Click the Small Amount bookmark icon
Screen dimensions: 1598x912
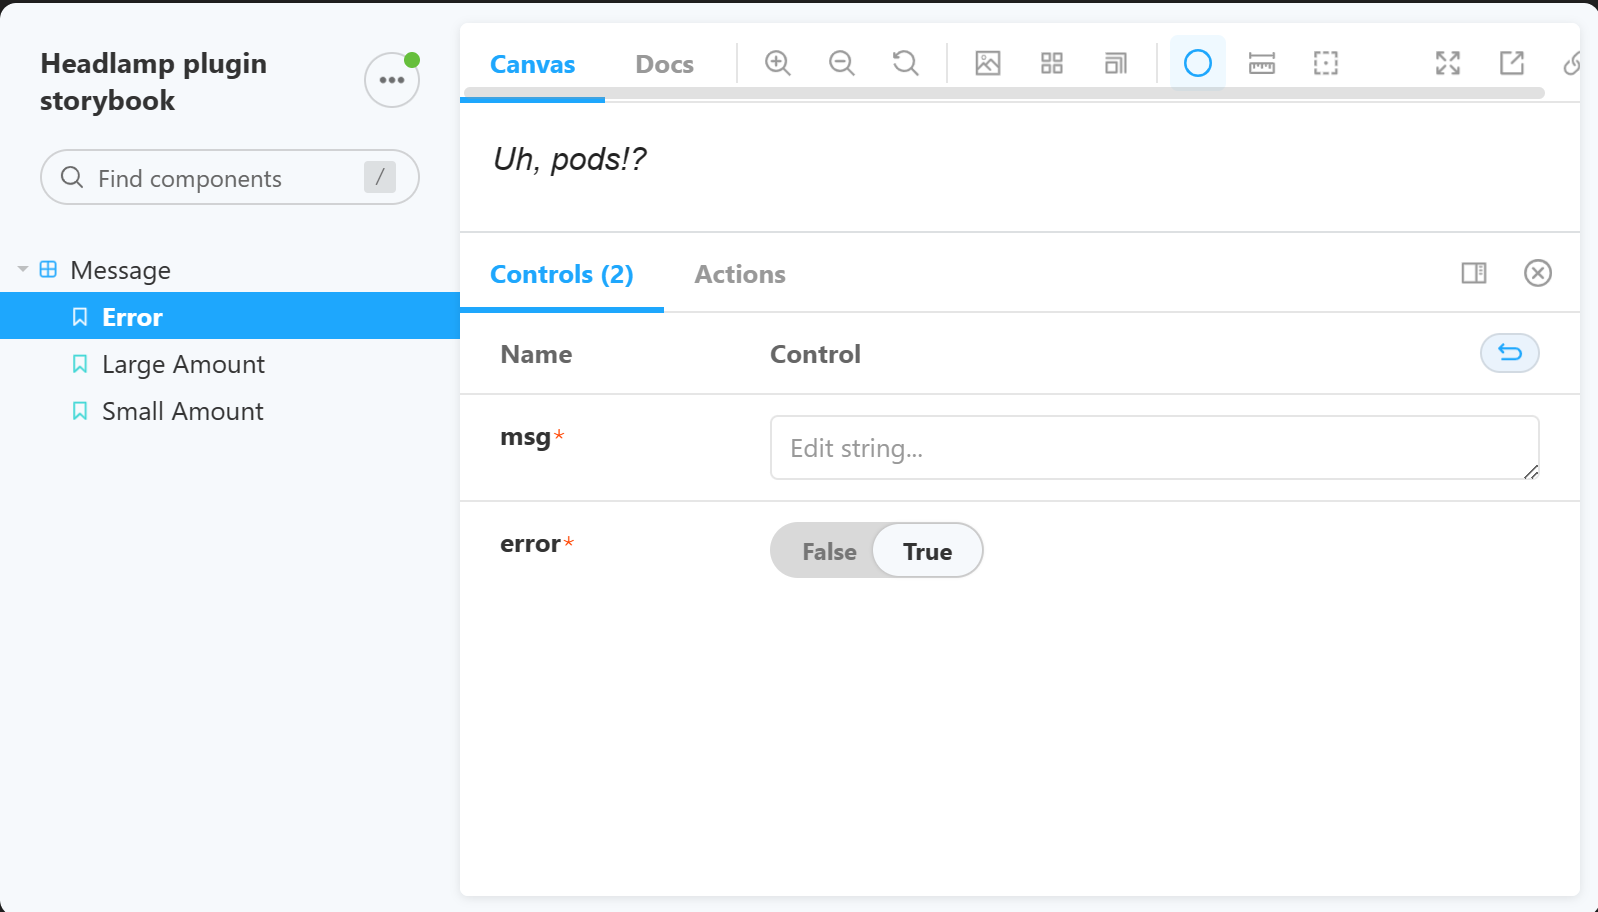coord(80,410)
